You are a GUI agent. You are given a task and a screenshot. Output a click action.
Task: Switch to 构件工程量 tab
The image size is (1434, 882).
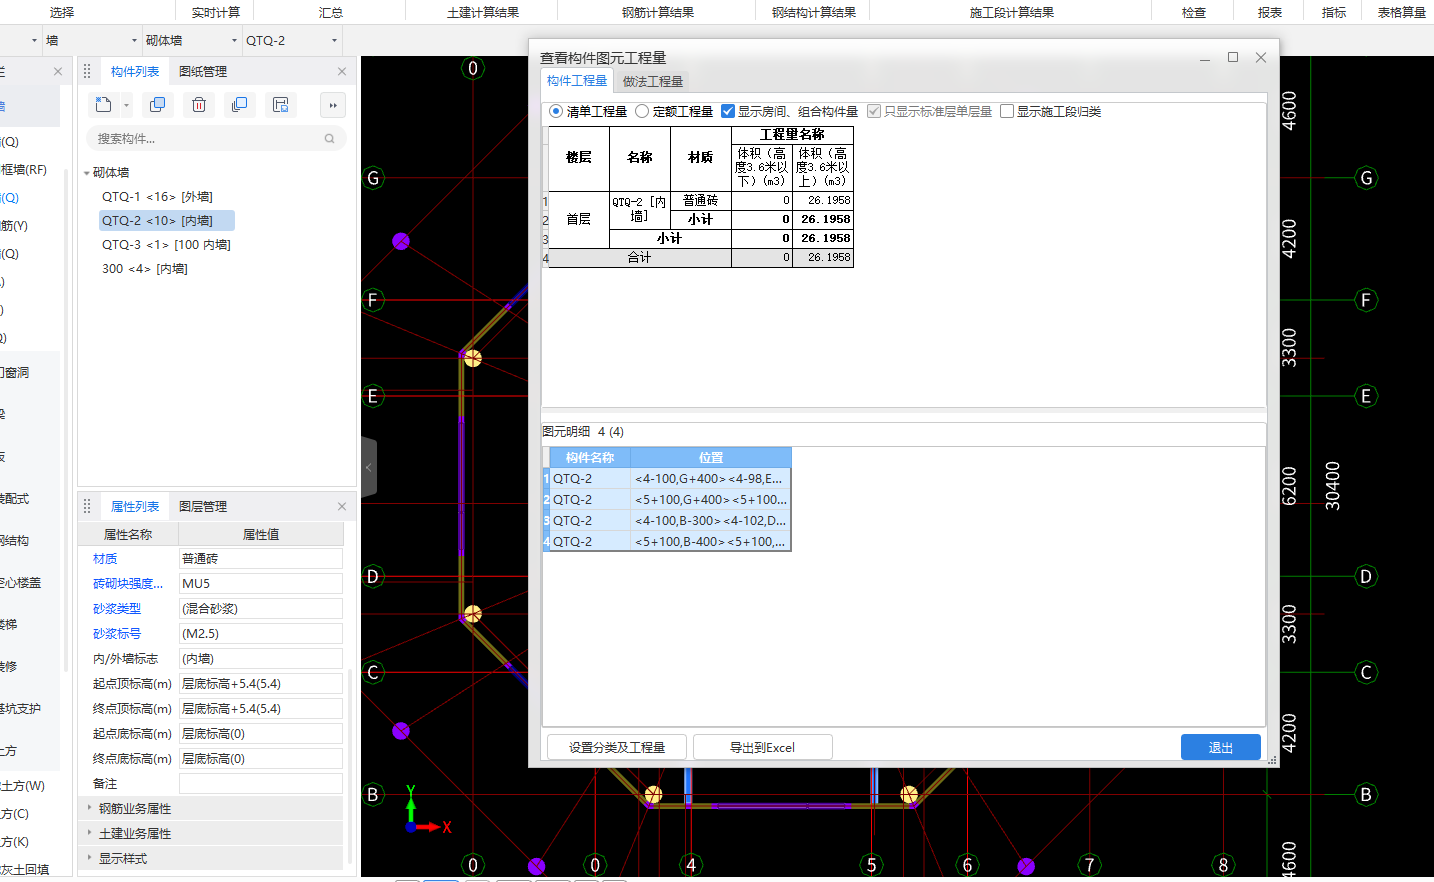pos(577,81)
